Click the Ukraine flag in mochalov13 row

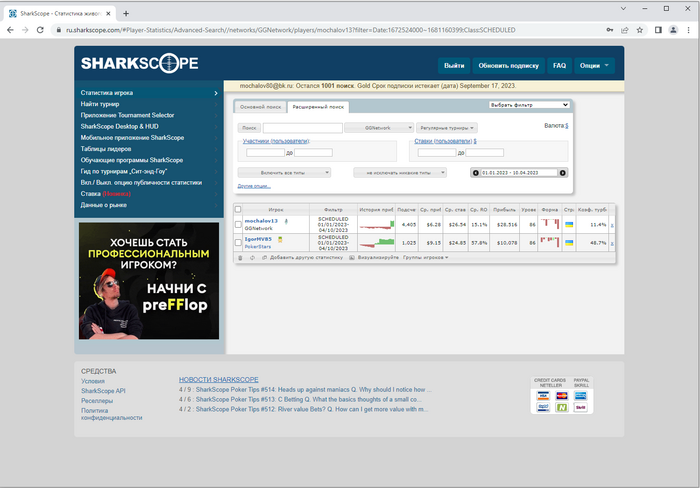(x=569, y=225)
